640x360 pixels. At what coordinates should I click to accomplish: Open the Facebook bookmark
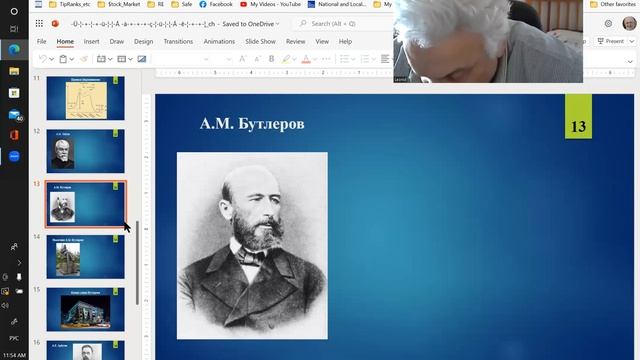pos(216,4)
